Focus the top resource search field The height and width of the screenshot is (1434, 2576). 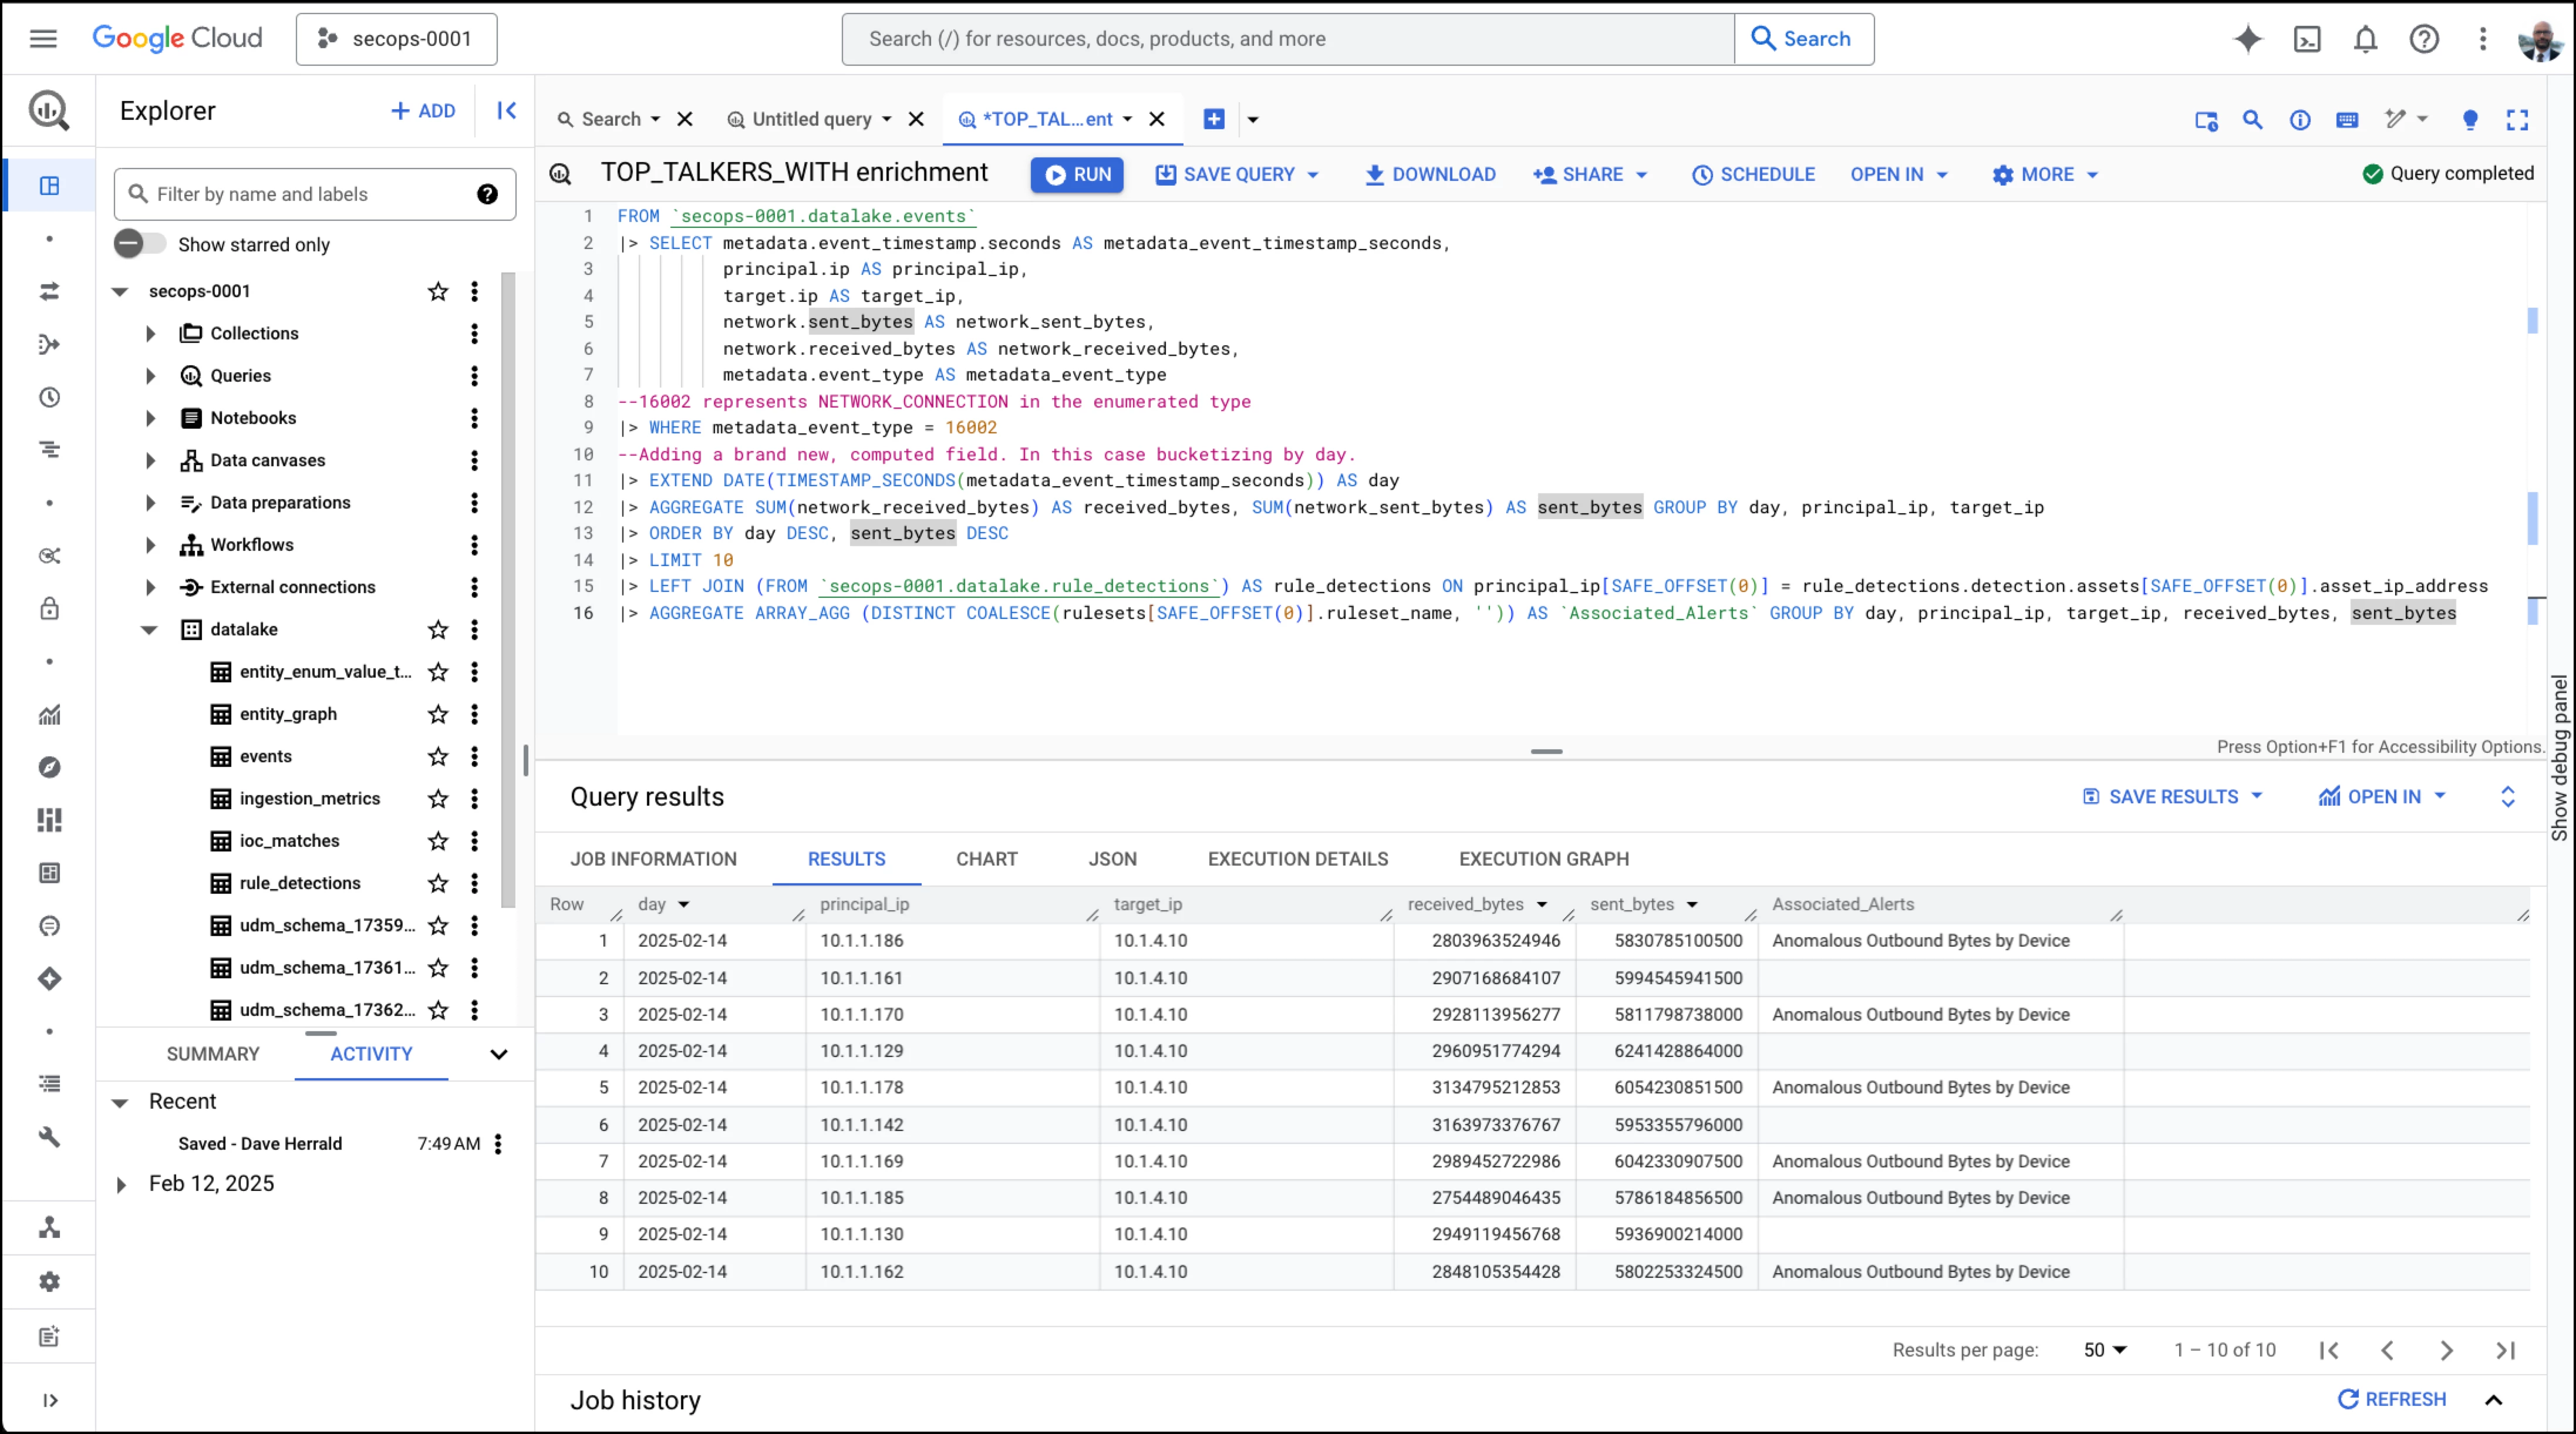pos(1288,39)
